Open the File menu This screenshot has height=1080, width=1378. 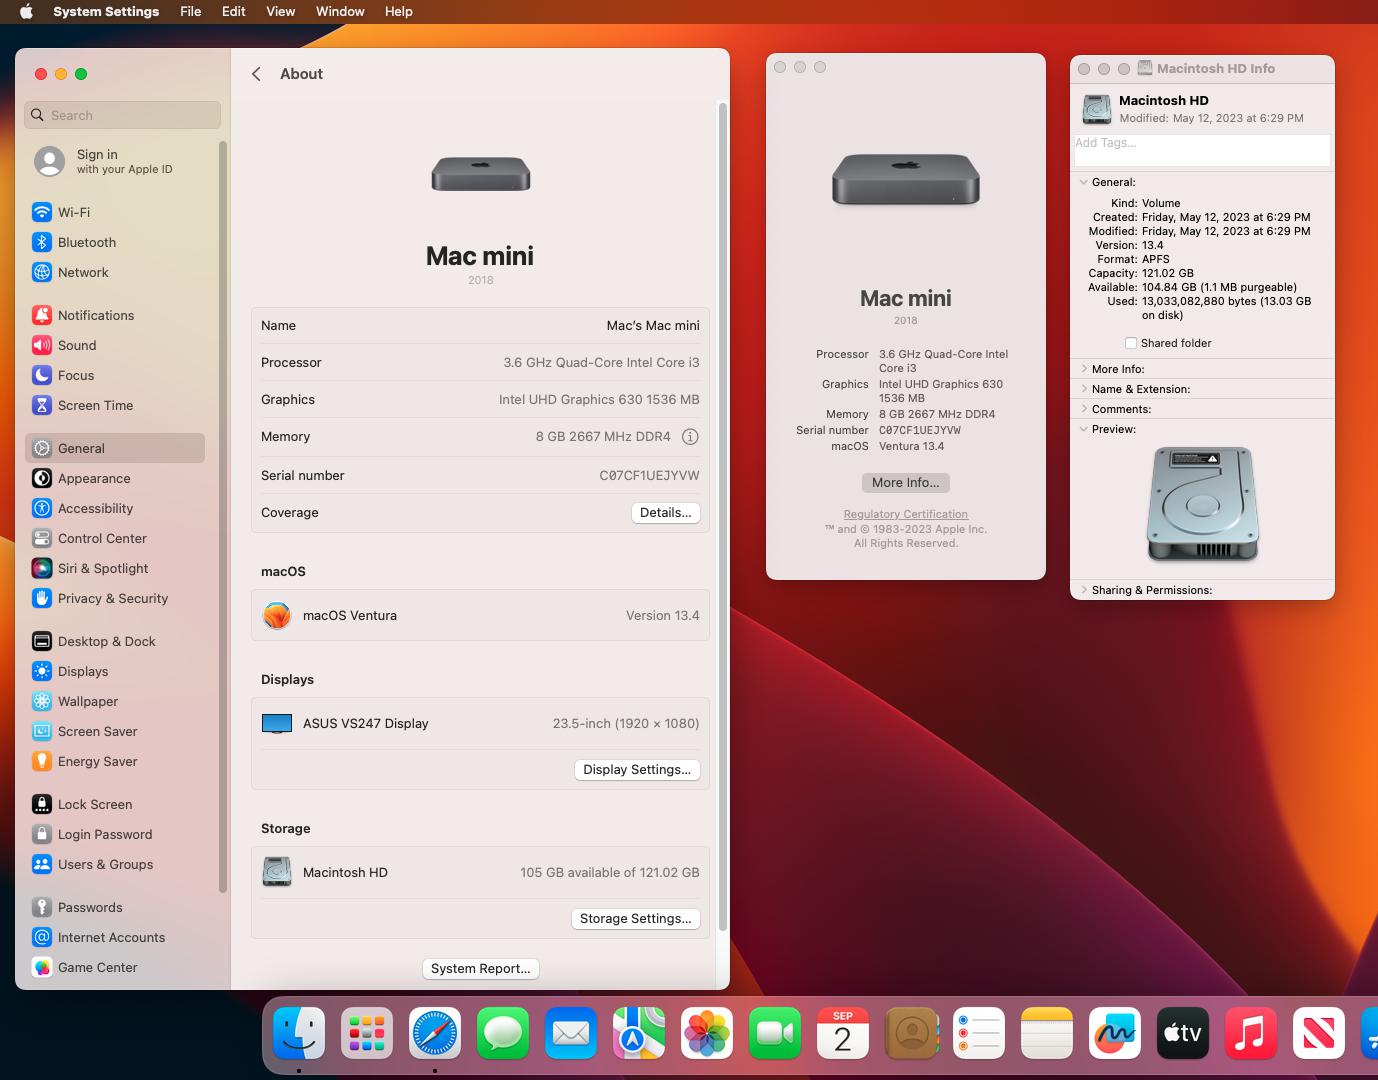[x=190, y=11]
